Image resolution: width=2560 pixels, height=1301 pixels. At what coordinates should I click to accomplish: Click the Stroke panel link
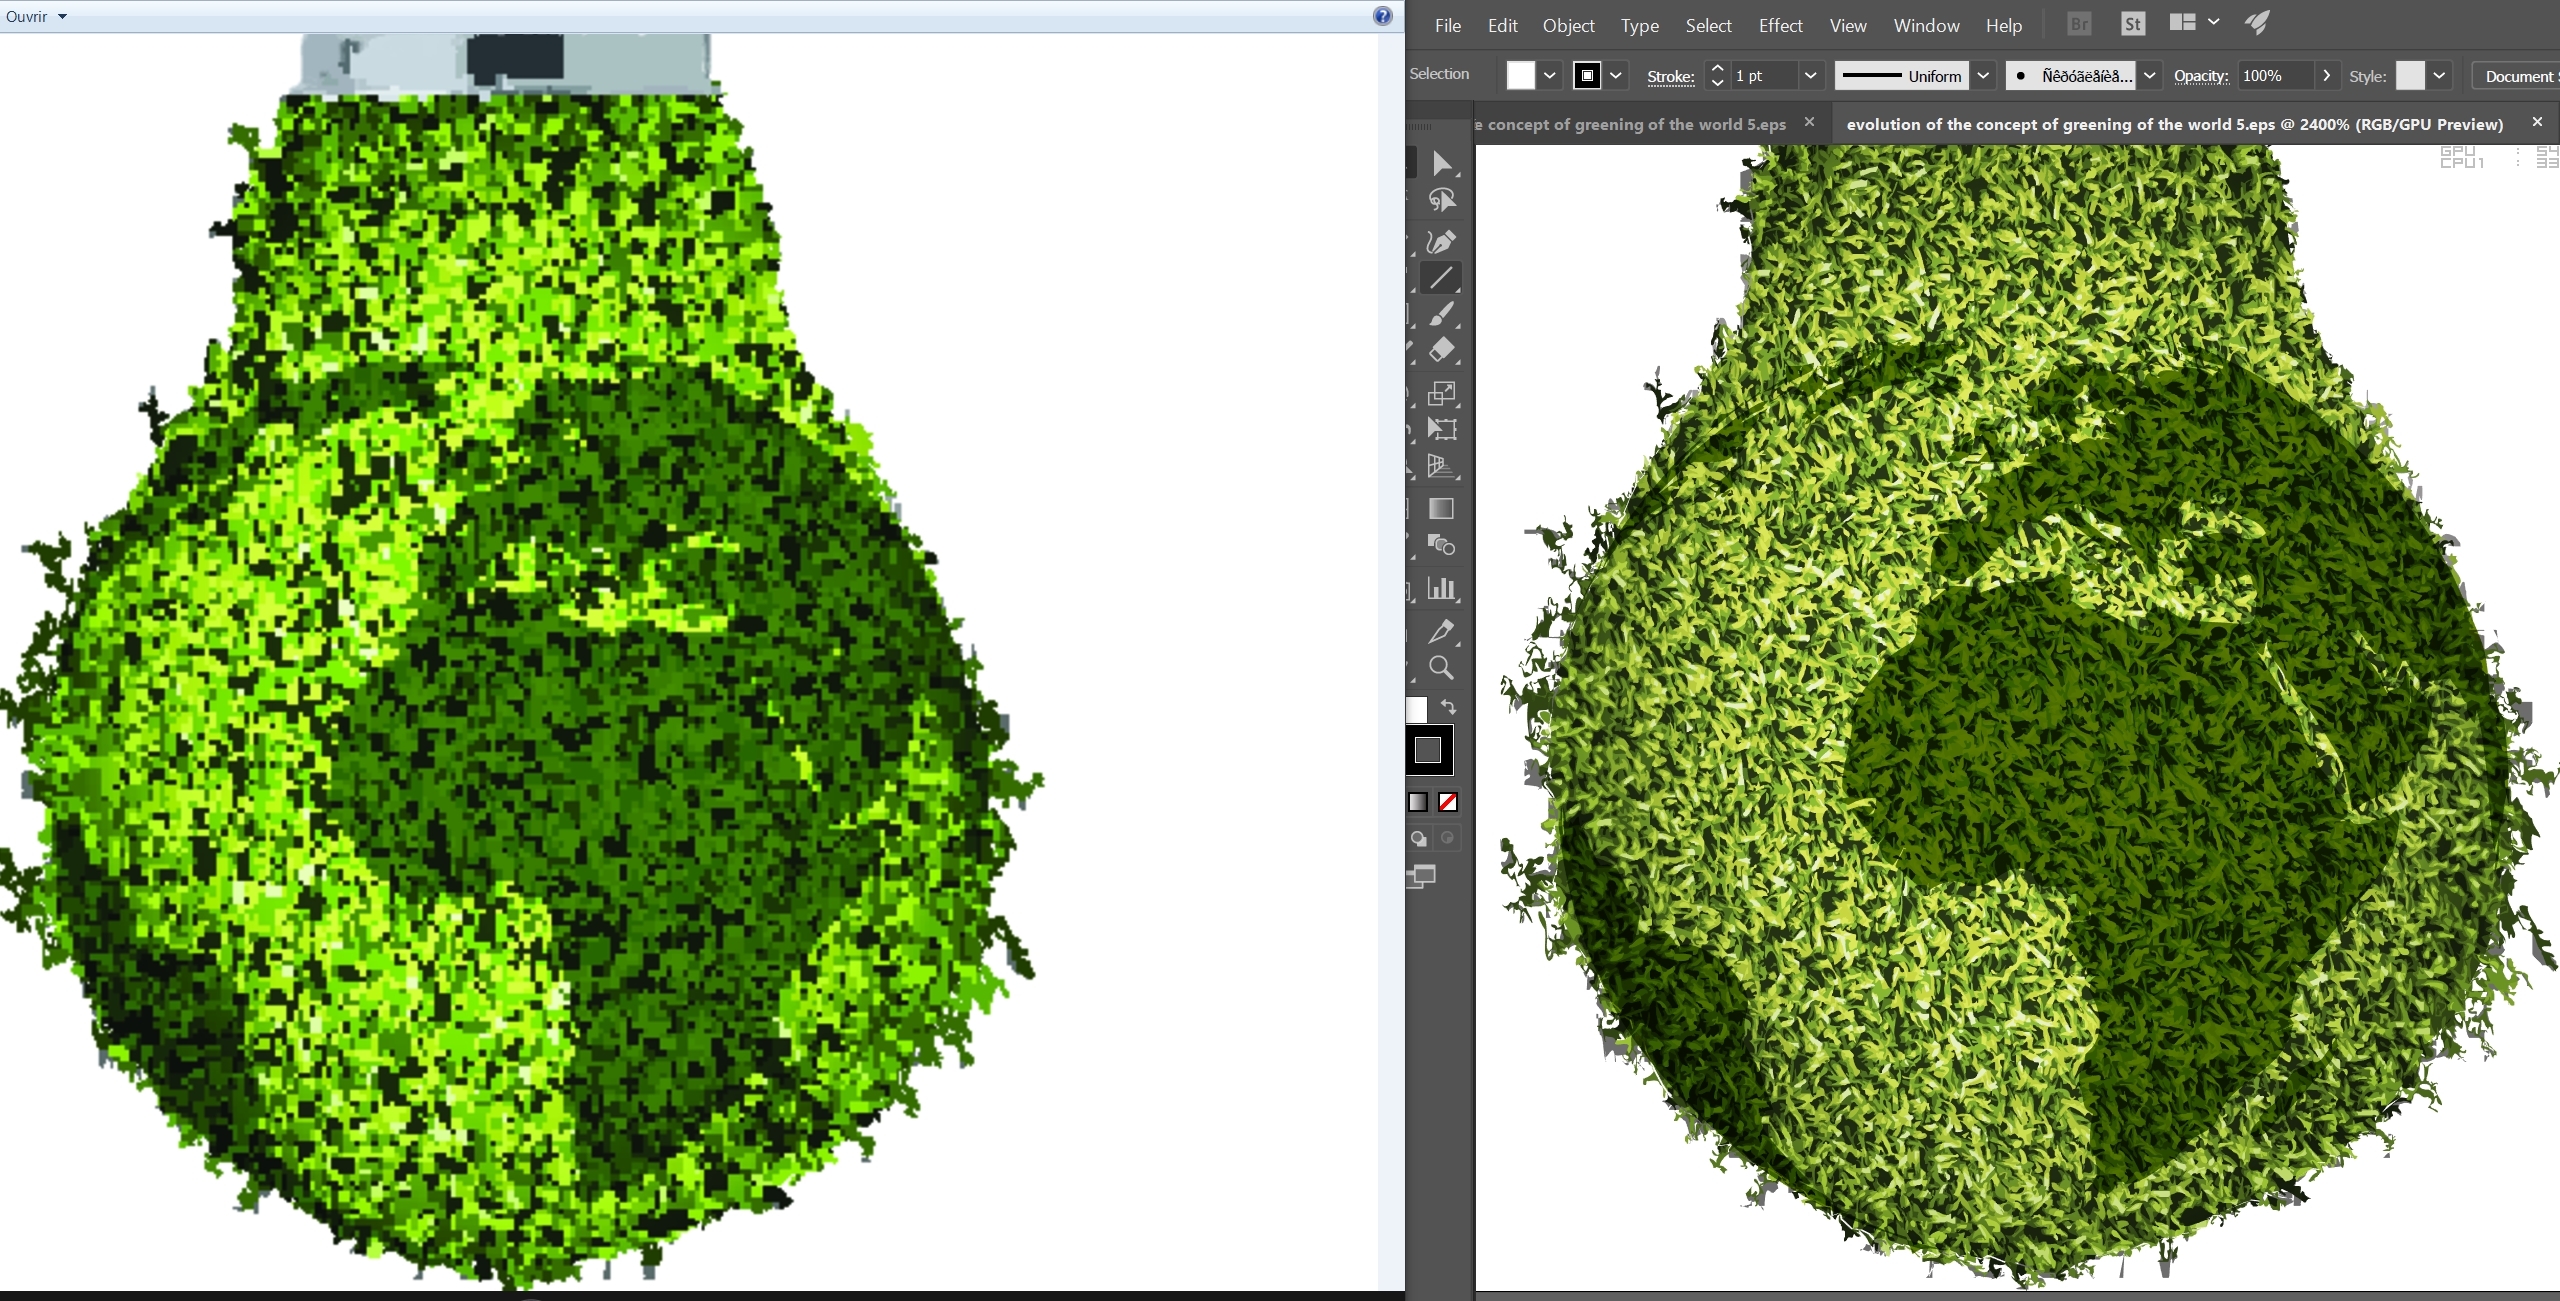tap(1670, 76)
